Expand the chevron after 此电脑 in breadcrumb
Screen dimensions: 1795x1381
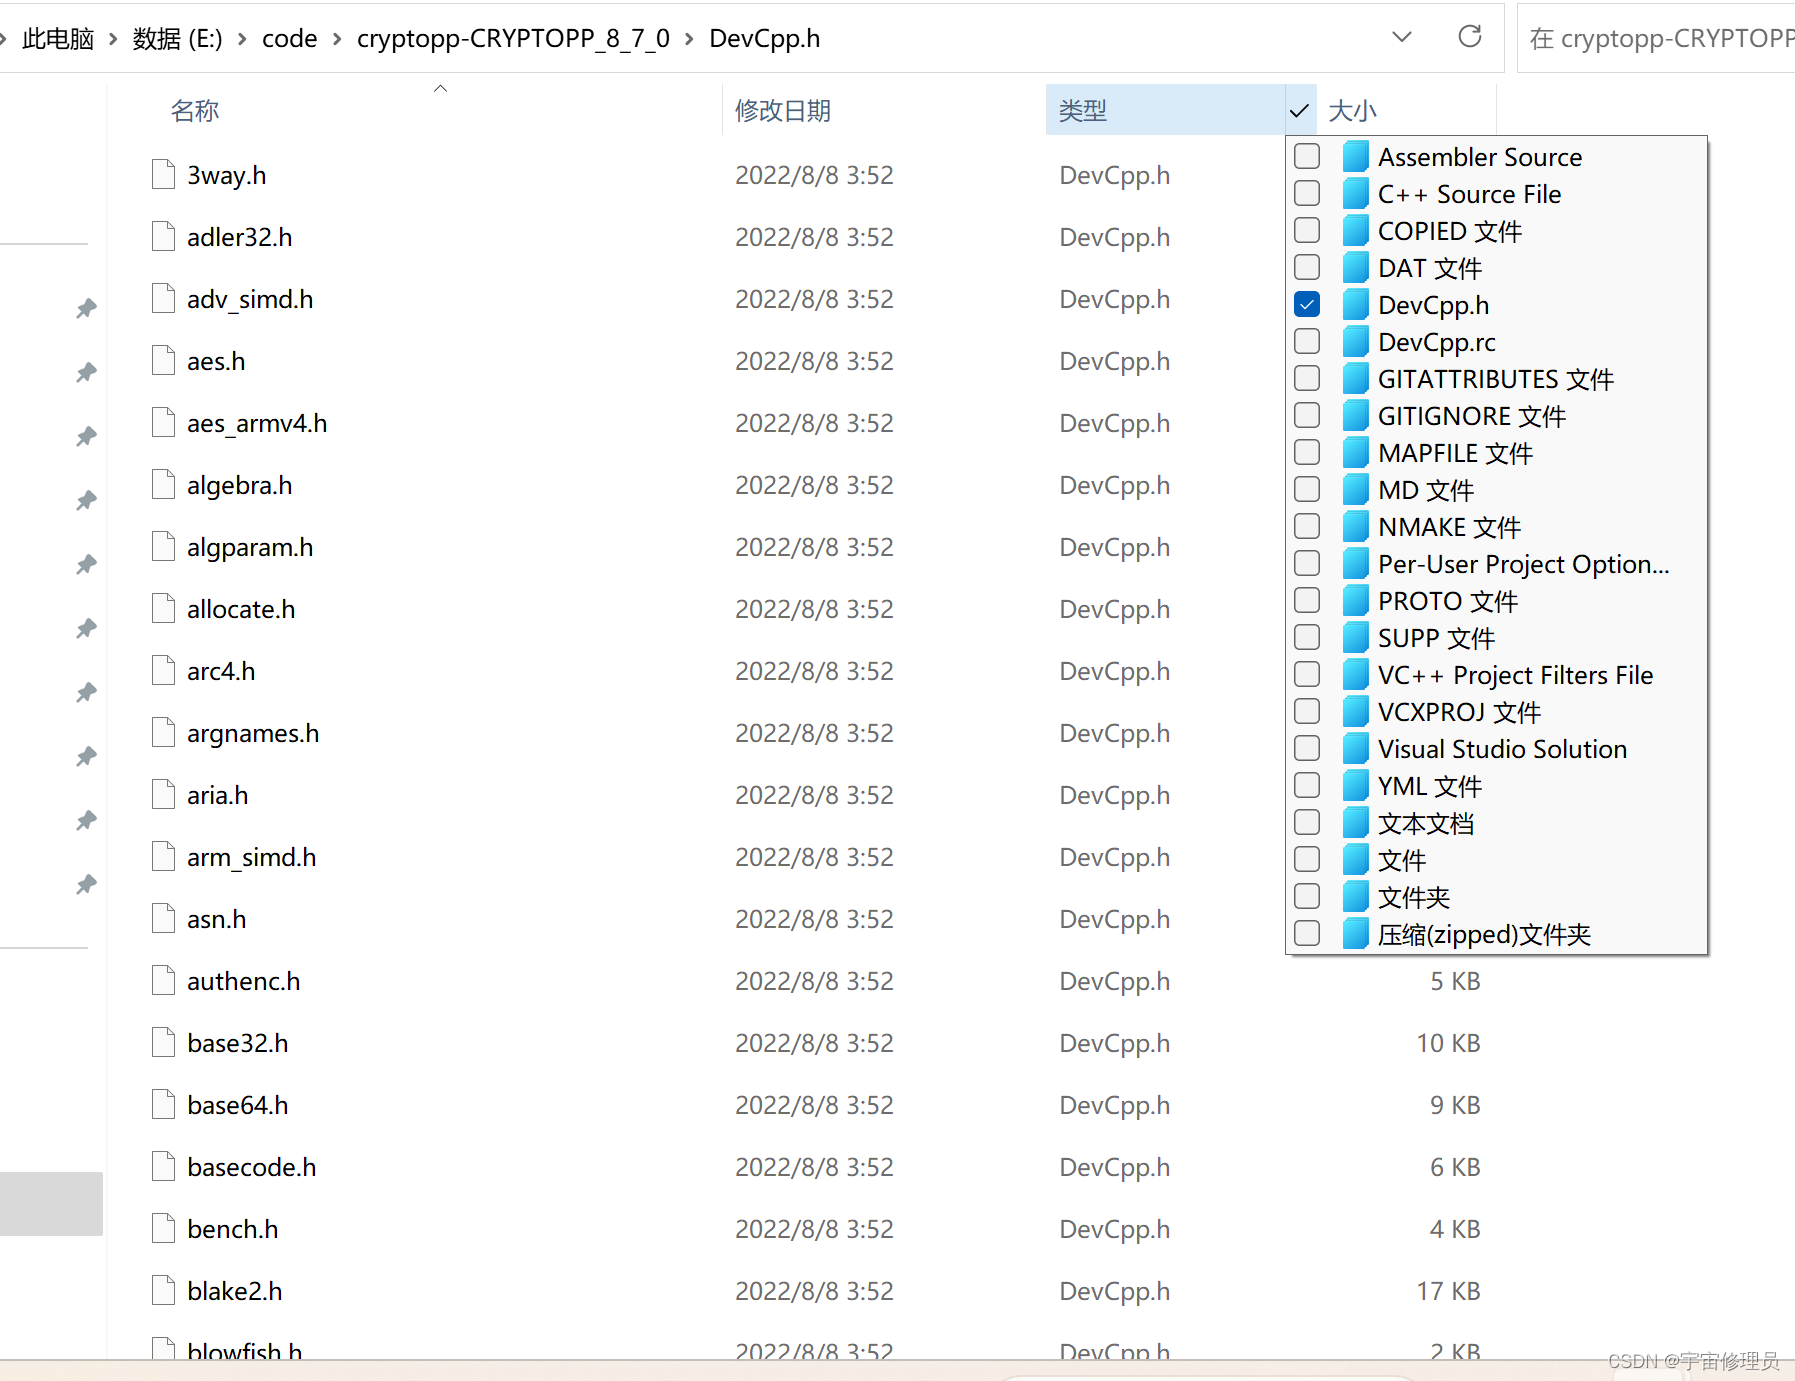113,39
